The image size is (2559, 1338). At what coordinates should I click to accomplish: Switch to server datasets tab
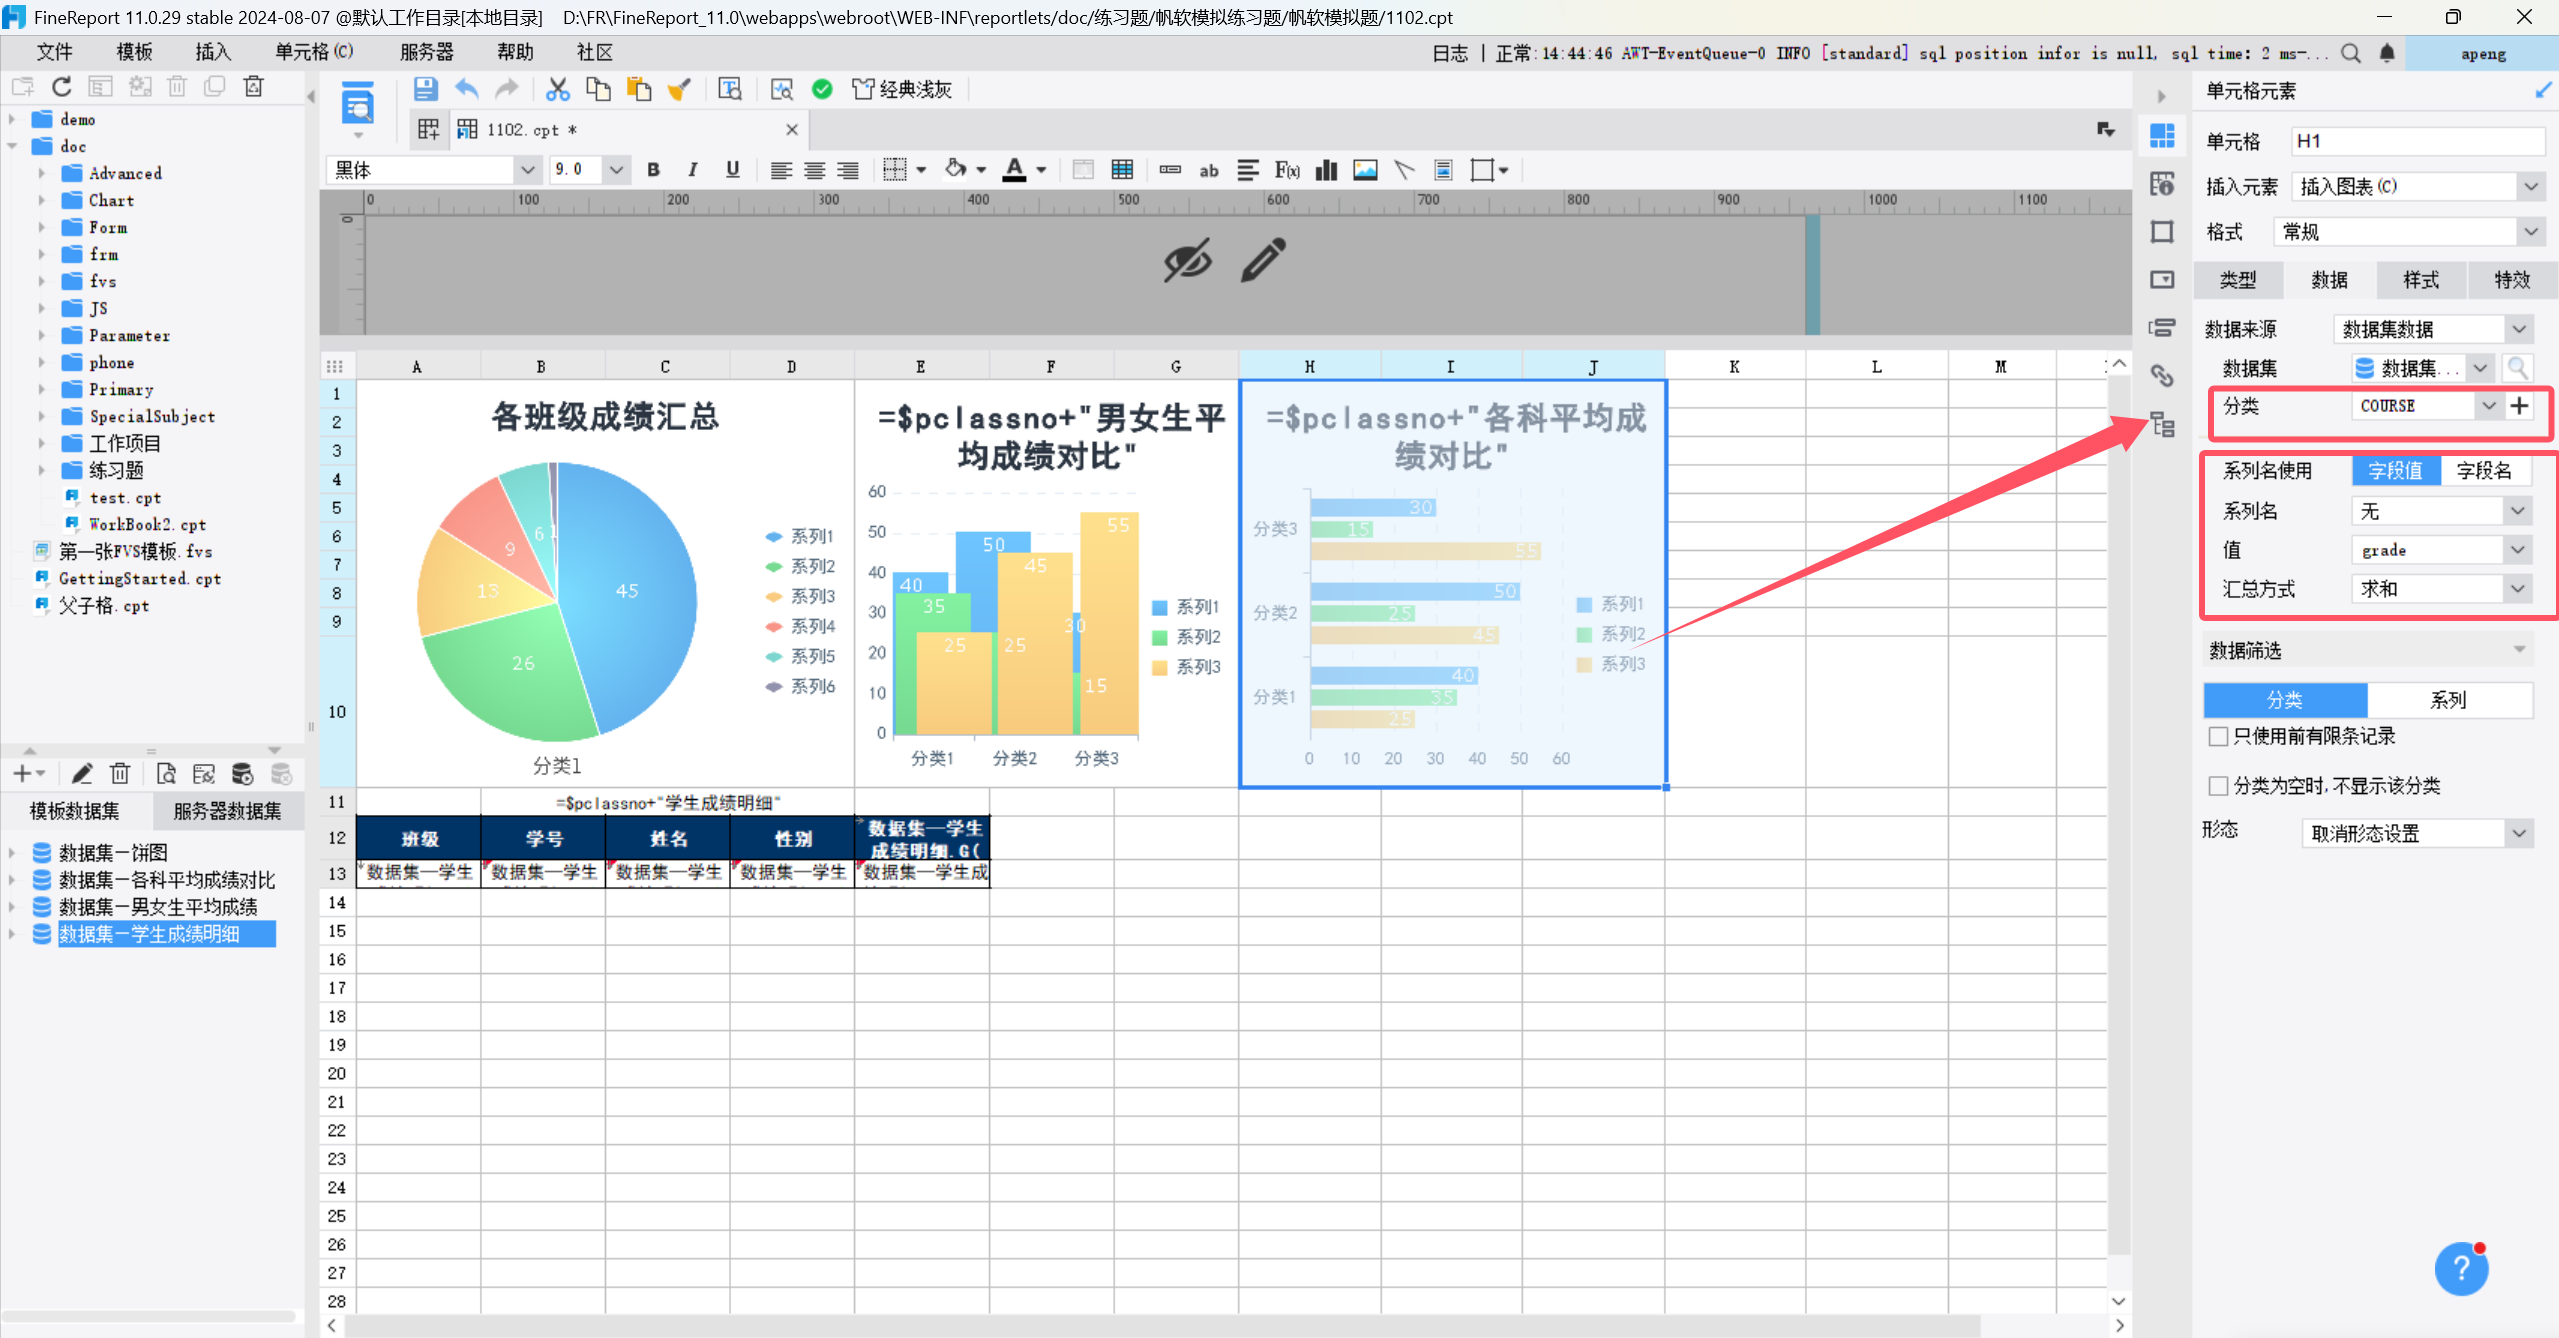227,811
